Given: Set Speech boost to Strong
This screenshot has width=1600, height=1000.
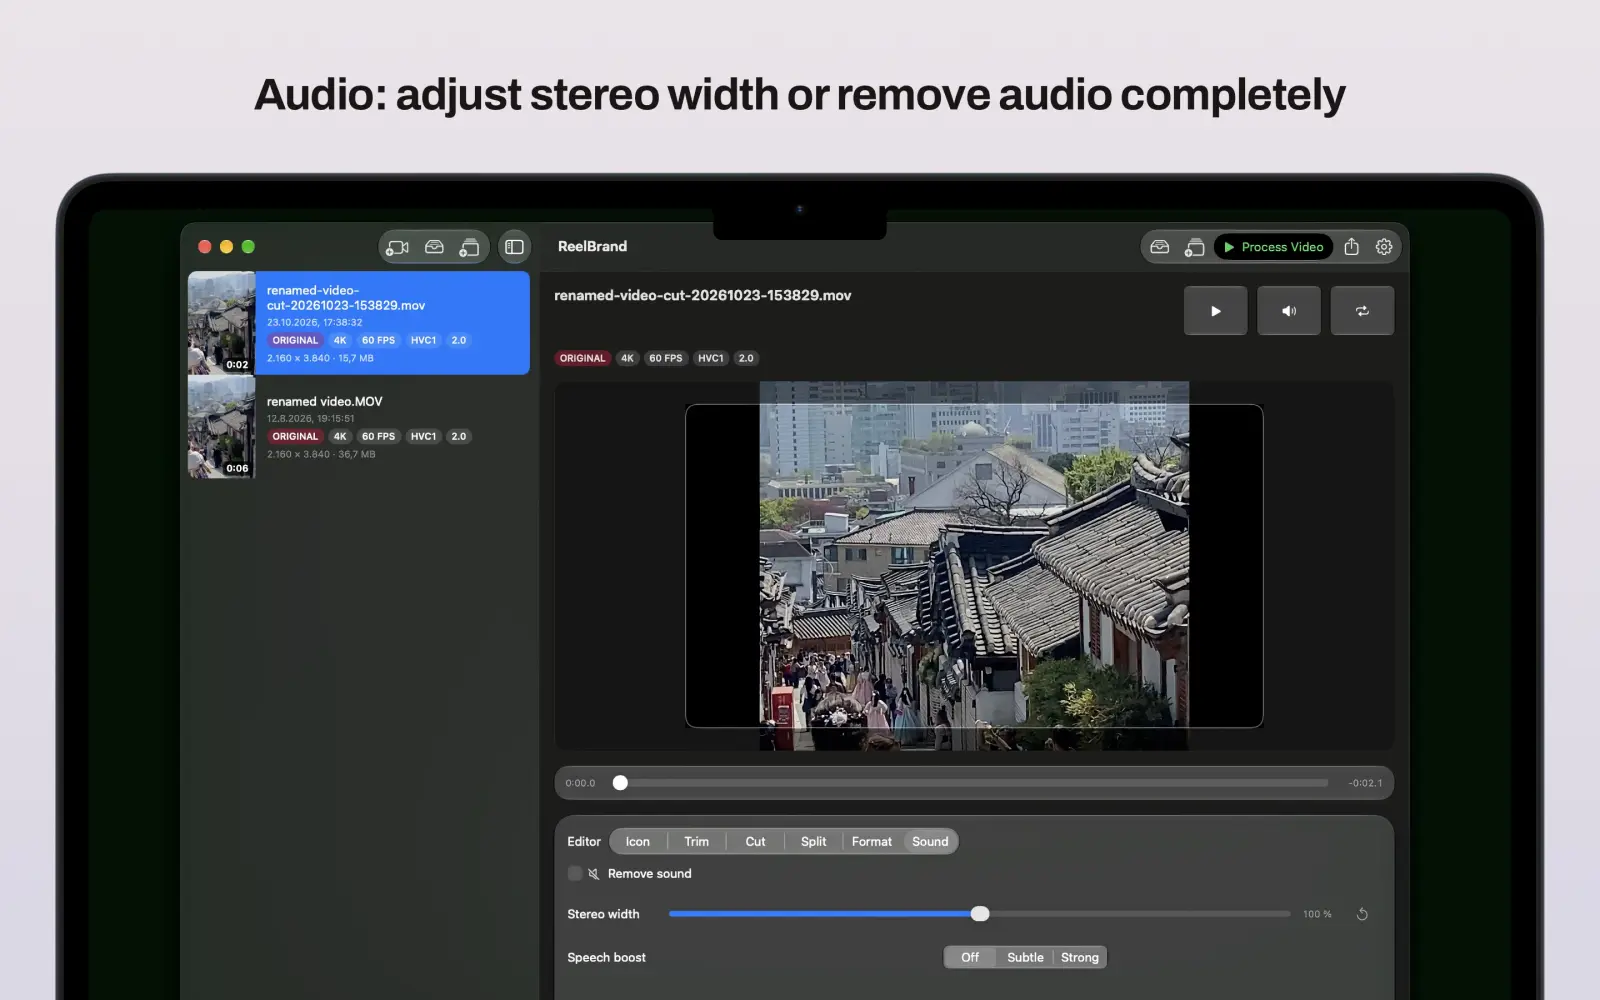Looking at the screenshot, I should click(1080, 958).
